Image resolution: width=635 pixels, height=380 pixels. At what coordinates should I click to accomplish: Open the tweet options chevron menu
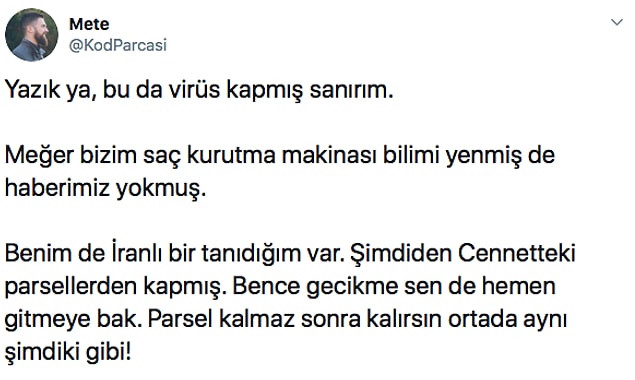pos(616,23)
